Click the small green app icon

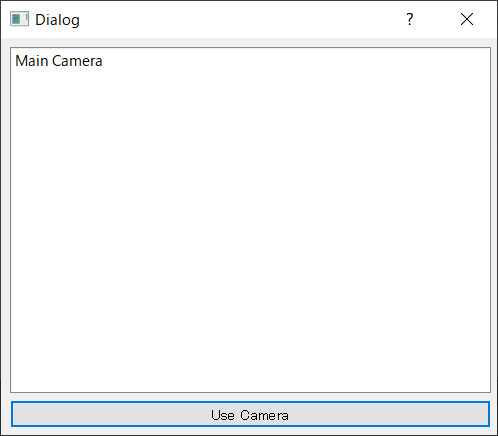pos(19,19)
